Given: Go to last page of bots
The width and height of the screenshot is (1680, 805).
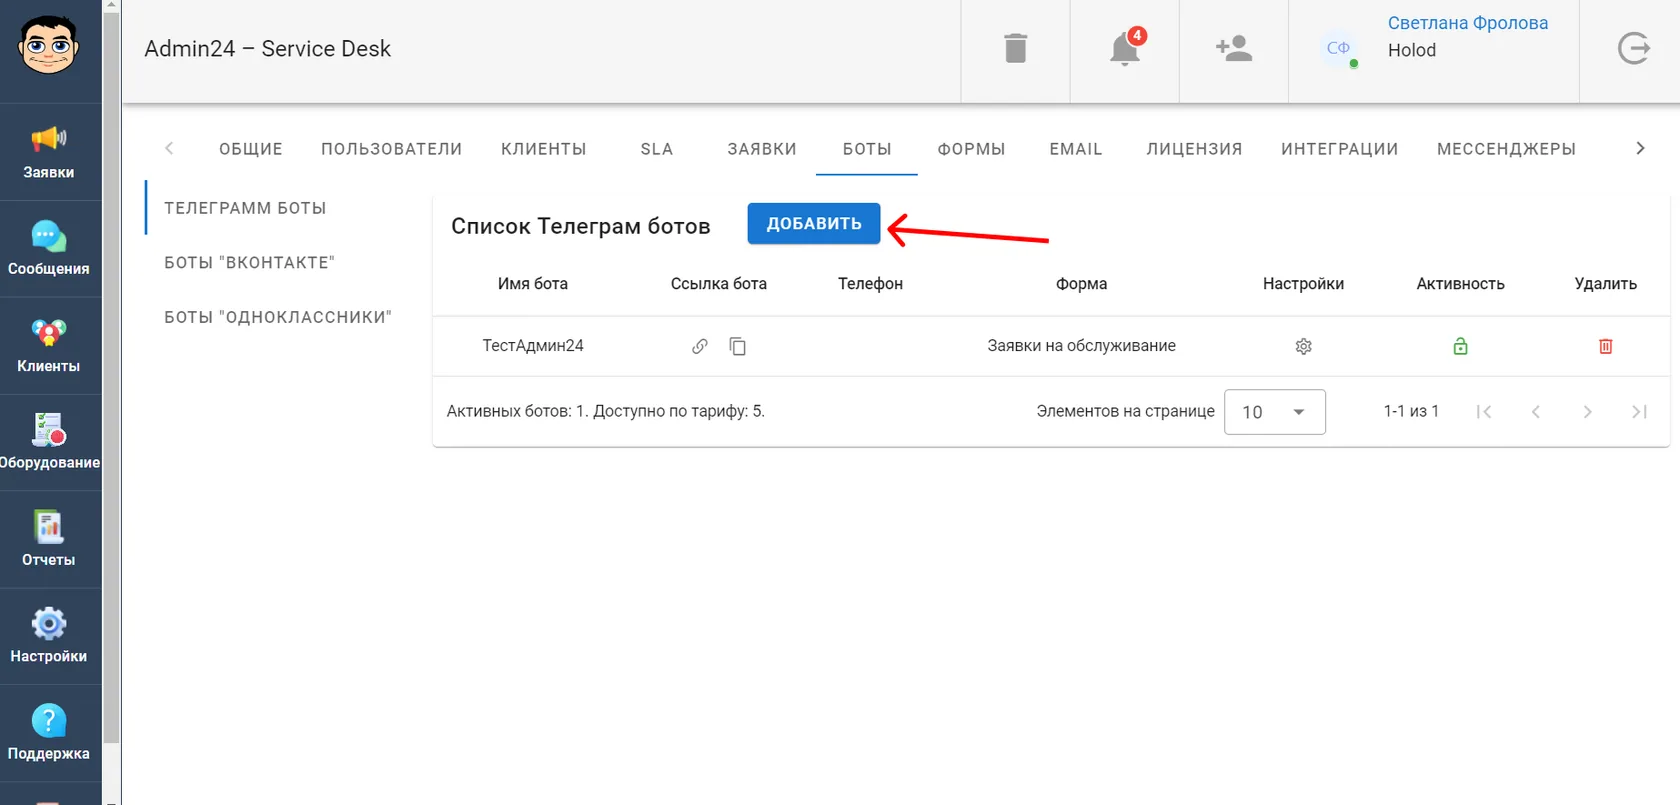Looking at the screenshot, I should point(1639,412).
